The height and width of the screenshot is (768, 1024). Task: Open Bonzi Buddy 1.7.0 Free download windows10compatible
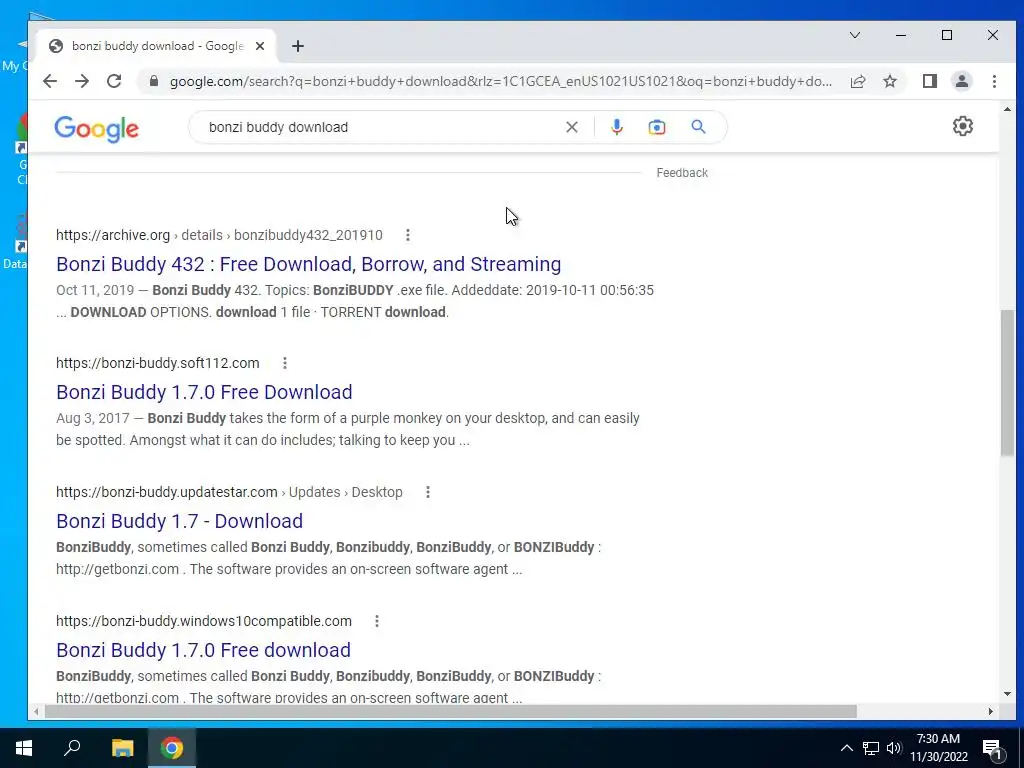pyautogui.click(x=203, y=650)
